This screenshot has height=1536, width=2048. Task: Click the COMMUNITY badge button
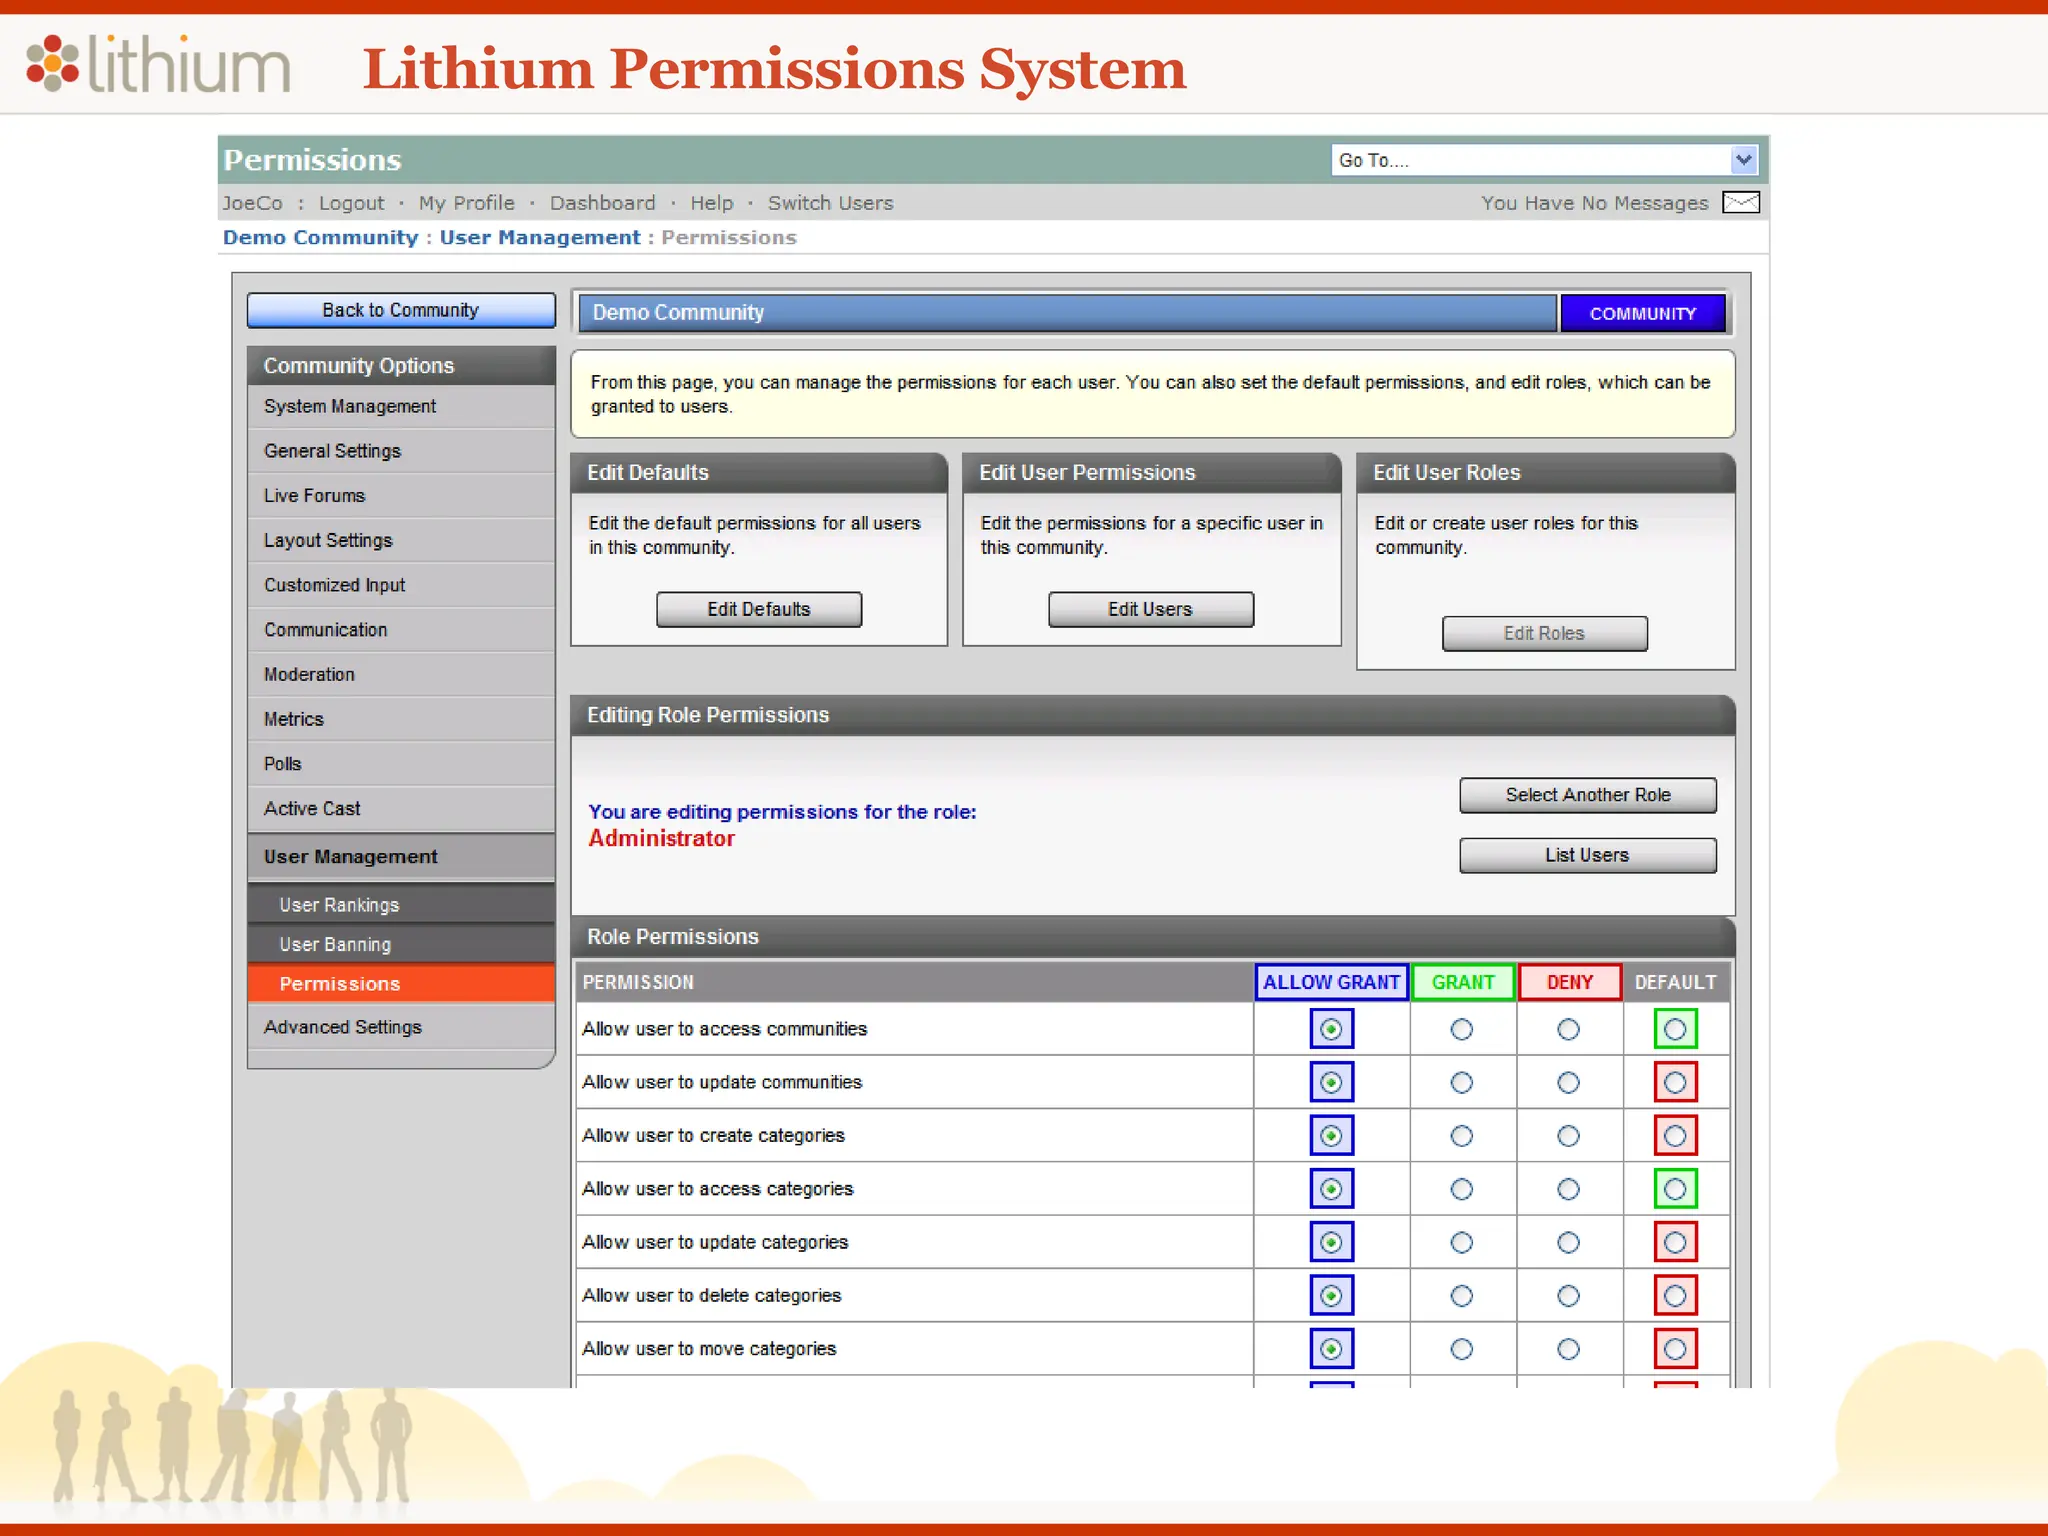[x=1643, y=313]
